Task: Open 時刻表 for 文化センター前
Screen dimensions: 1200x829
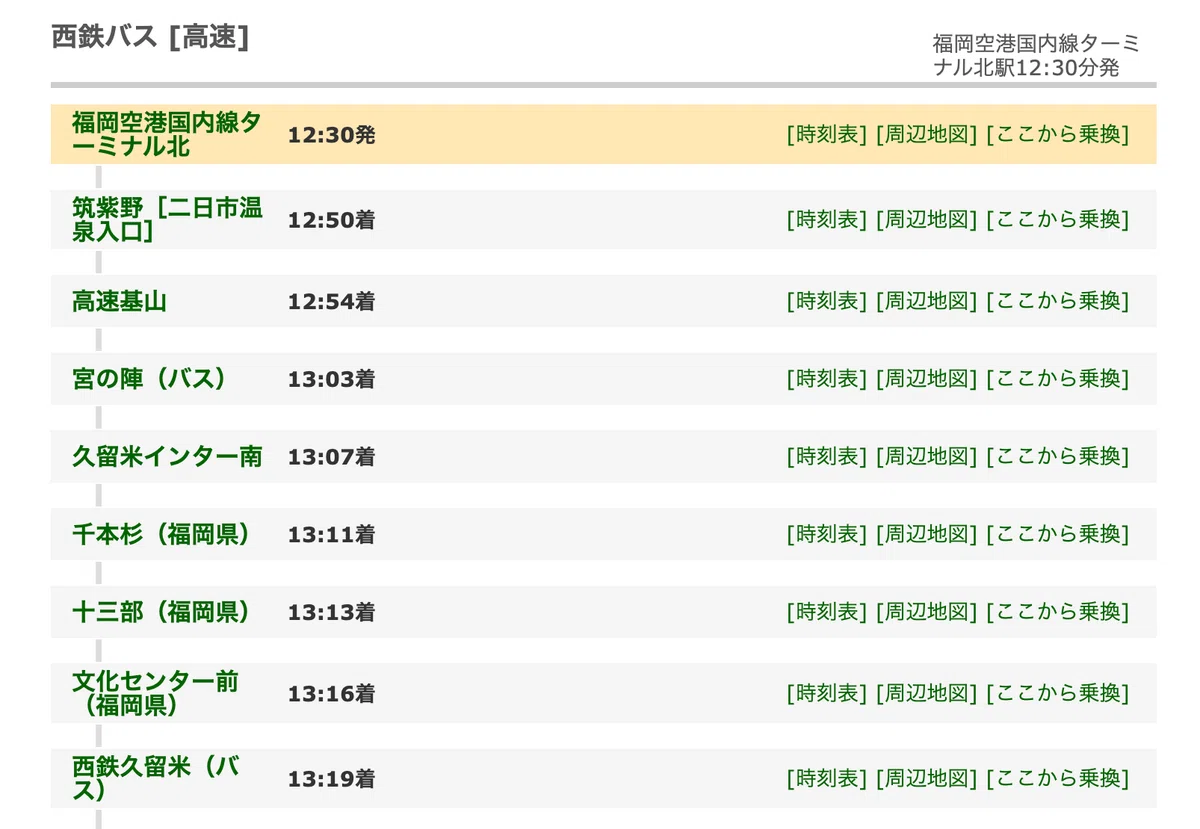Action: [x=826, y=693]
